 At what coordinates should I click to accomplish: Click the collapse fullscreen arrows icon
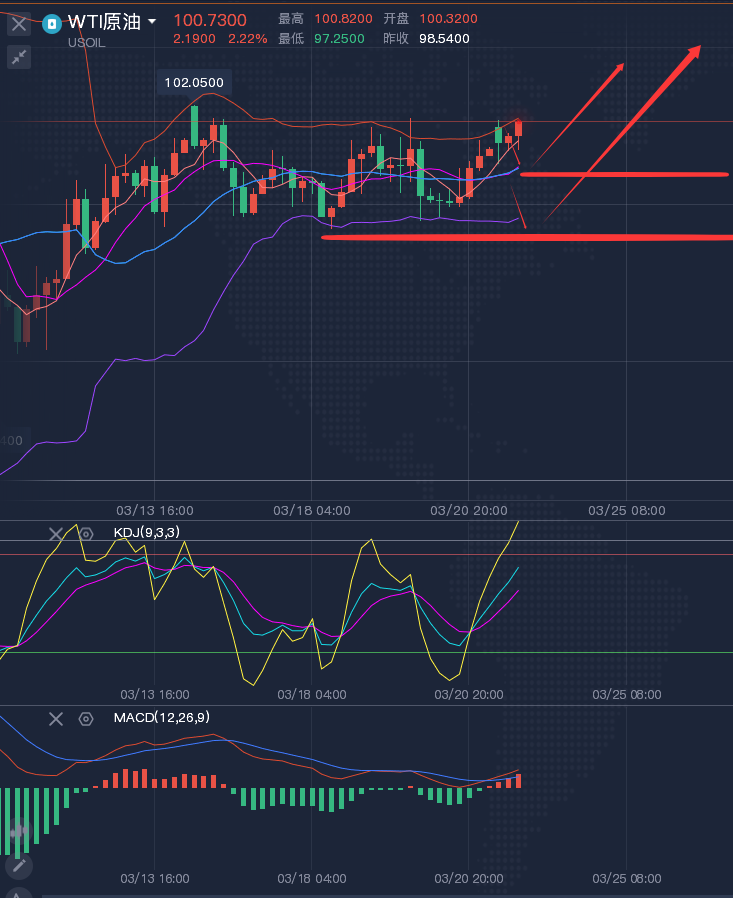pyautogui.click(x=19, y=57)
